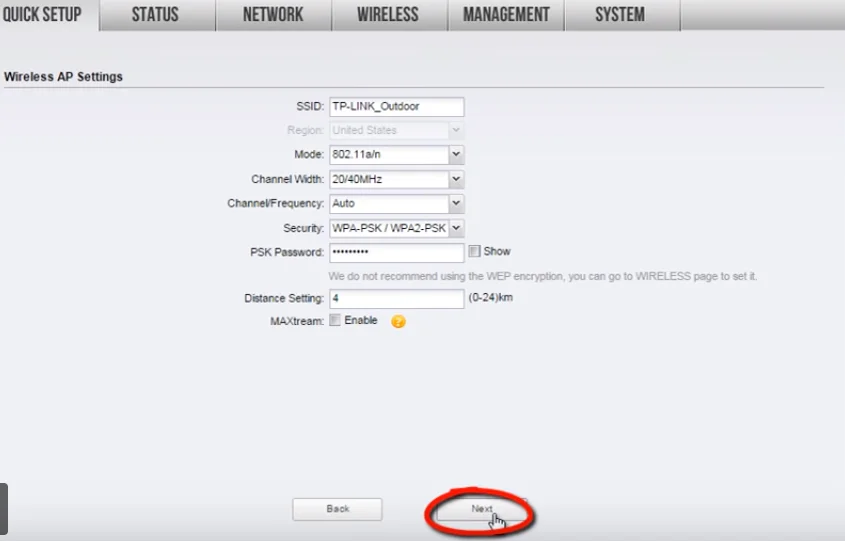Screen dimensions: 845x541
Task: Enable the MAXtream checkbox
Action: (x=335, y=321)
